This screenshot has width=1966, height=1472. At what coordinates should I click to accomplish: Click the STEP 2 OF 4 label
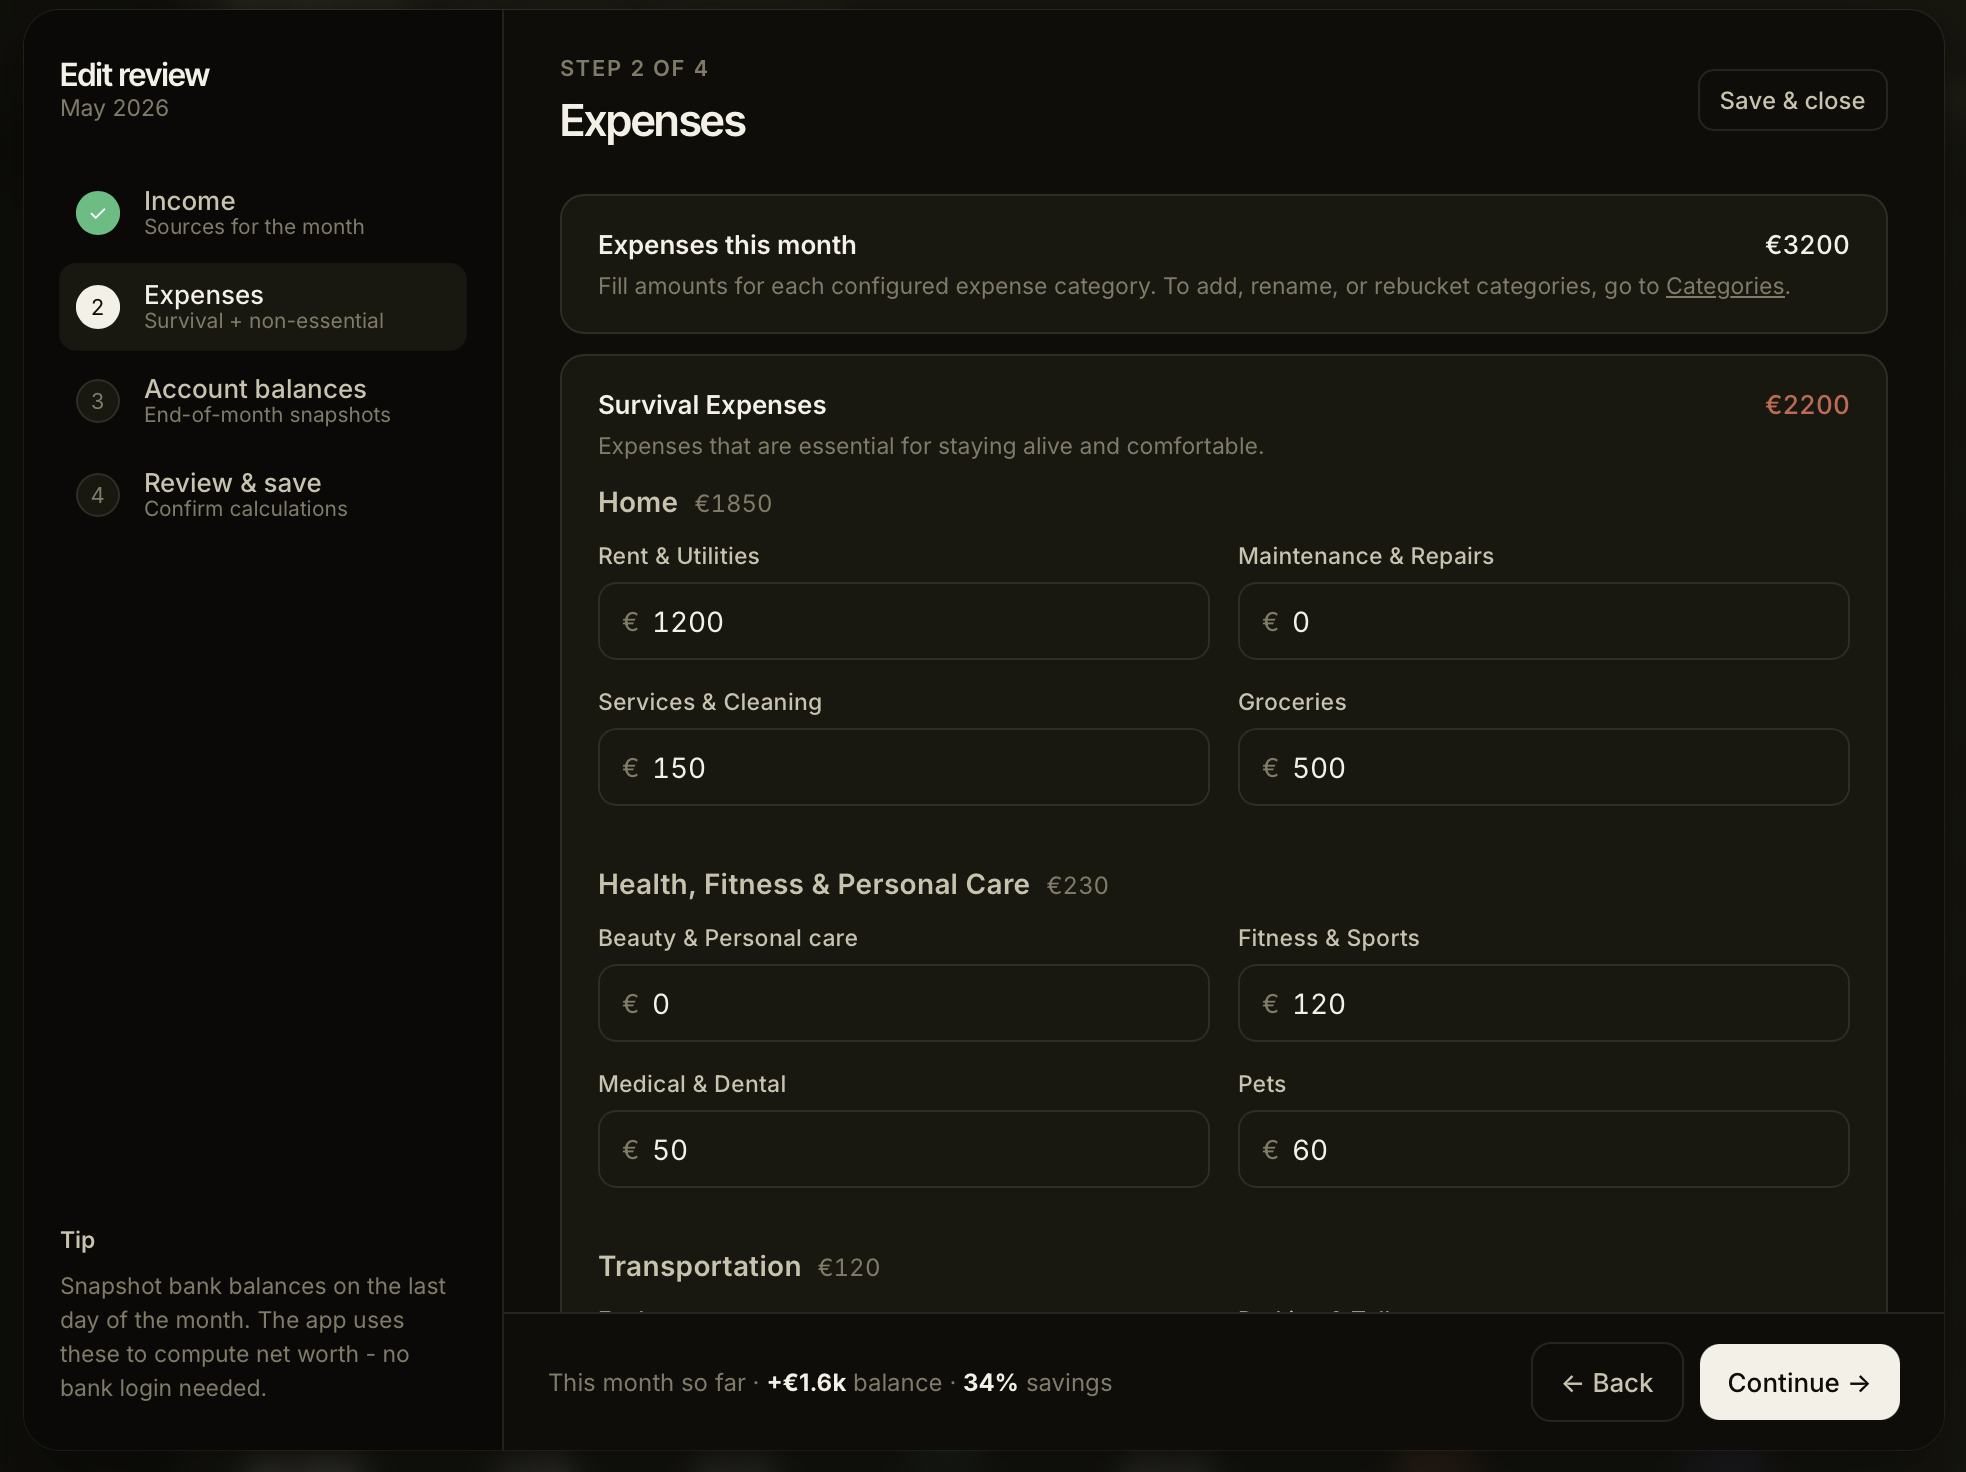pyautogui.click(x=634, y=68)
